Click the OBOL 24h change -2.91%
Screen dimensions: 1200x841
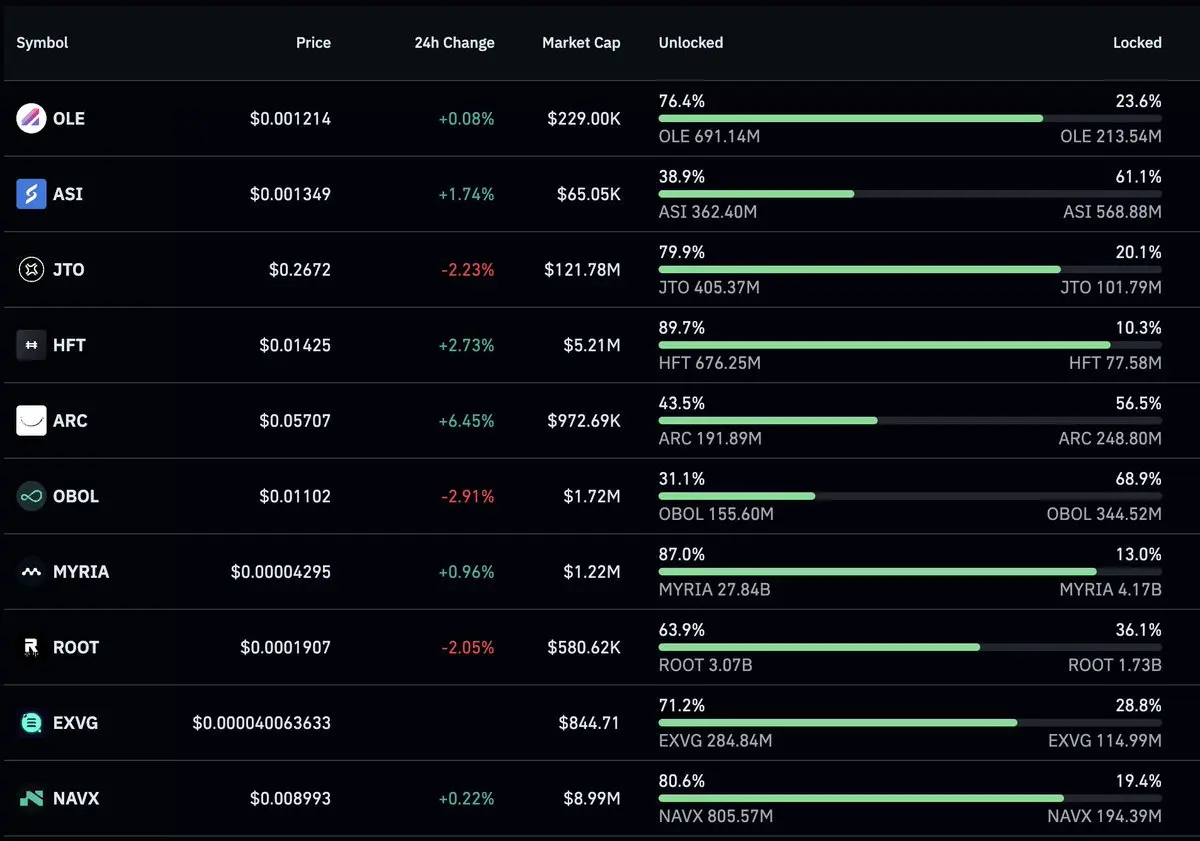coord(468,496)
